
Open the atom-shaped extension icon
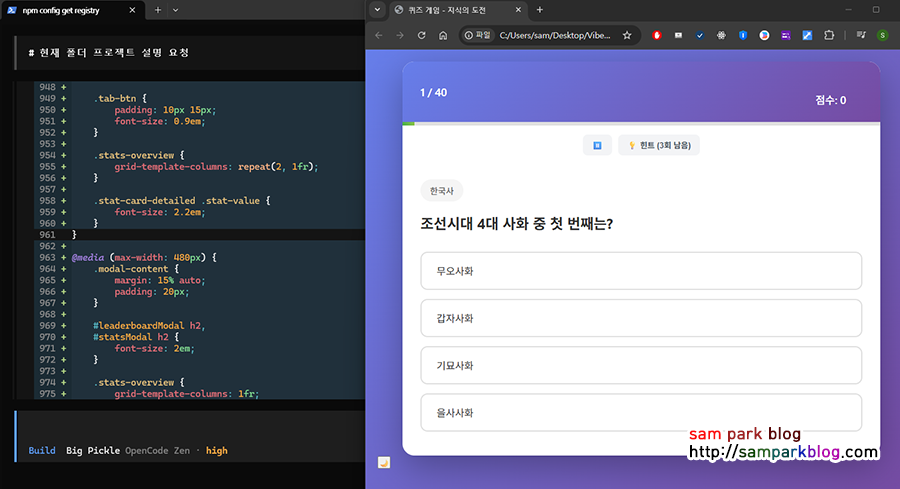pyautogui.click(x=721, y=36)
